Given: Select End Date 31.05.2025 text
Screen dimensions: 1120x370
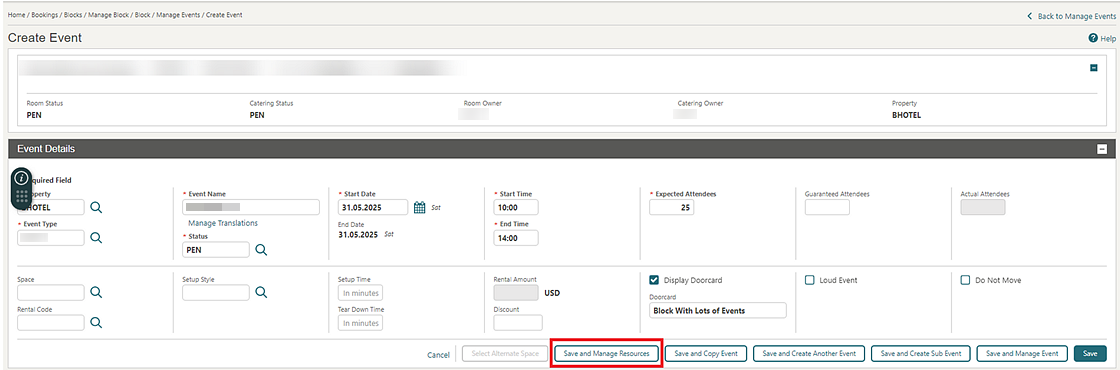Looking at the screenshot, I should [x=359, y=234].
